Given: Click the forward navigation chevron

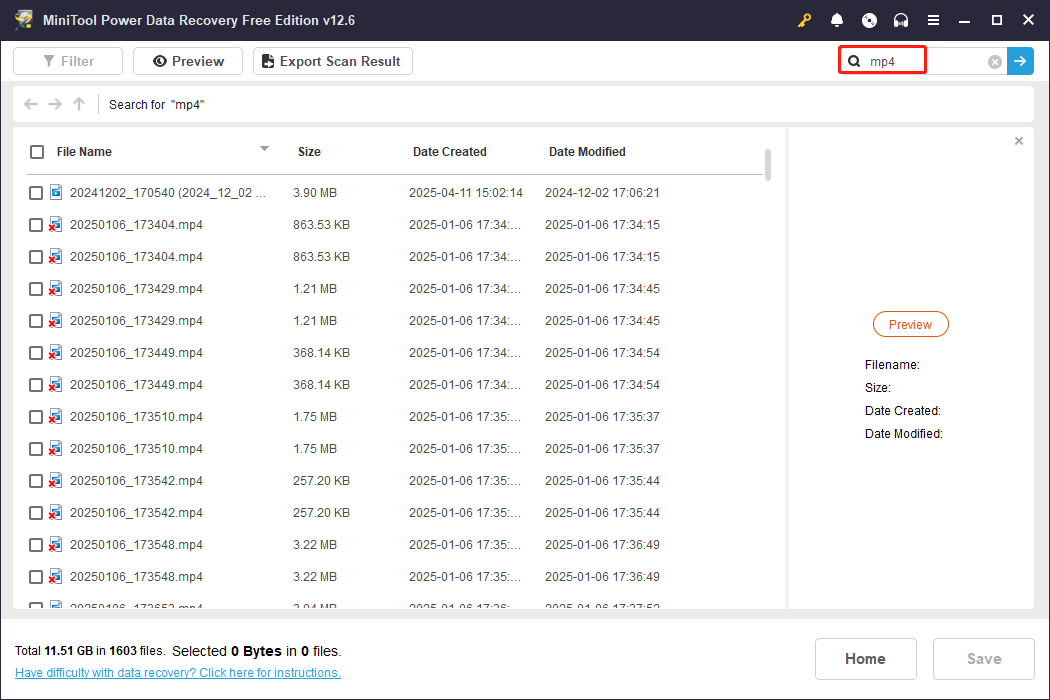Looking at the screenshot, I should 54,103.
